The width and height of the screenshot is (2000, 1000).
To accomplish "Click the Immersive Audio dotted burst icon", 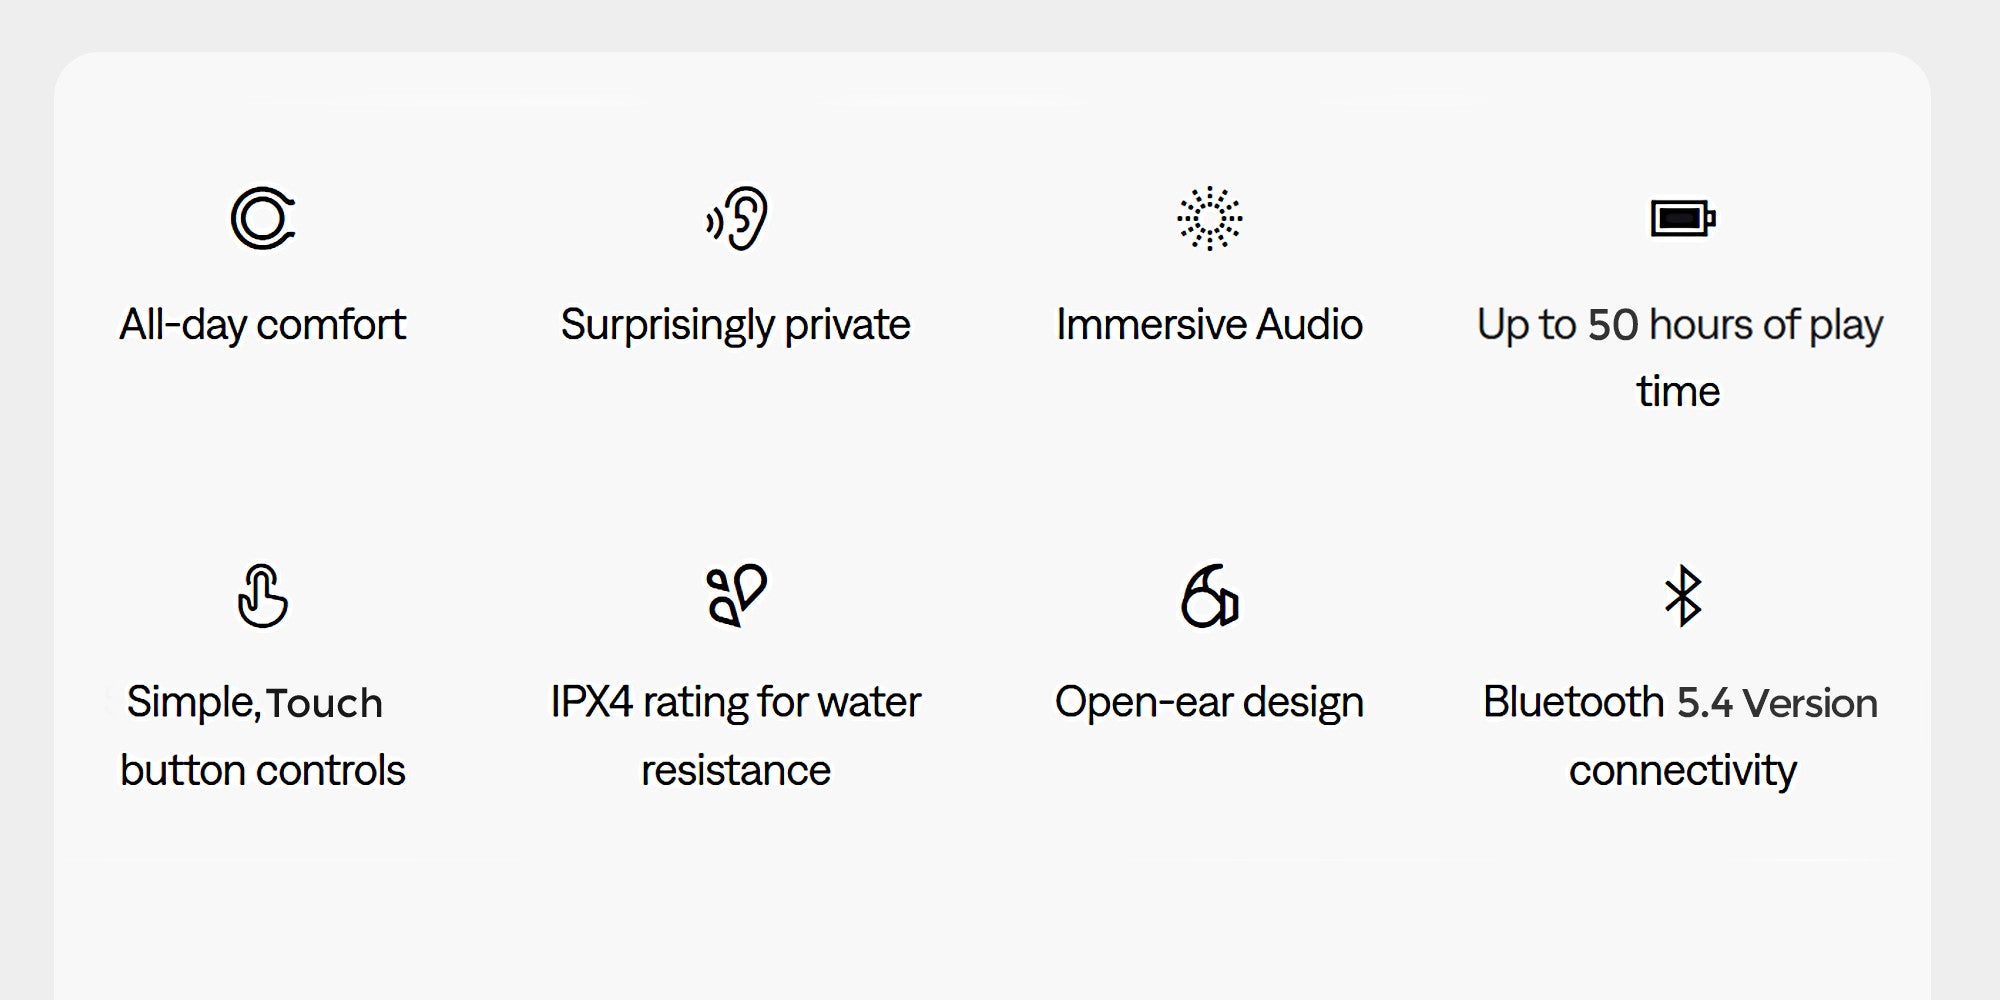I will click(1209, 218).
